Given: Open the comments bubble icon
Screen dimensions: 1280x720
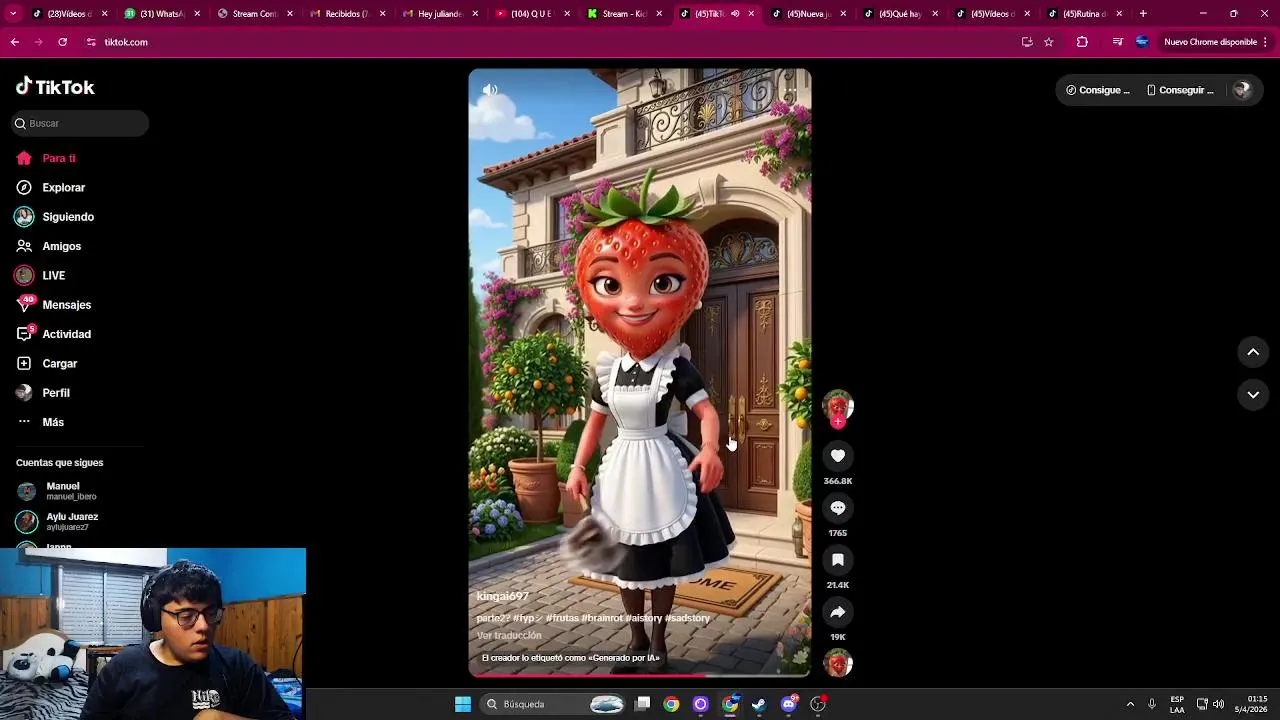Looking at the screenshot, I should (838, 508).
